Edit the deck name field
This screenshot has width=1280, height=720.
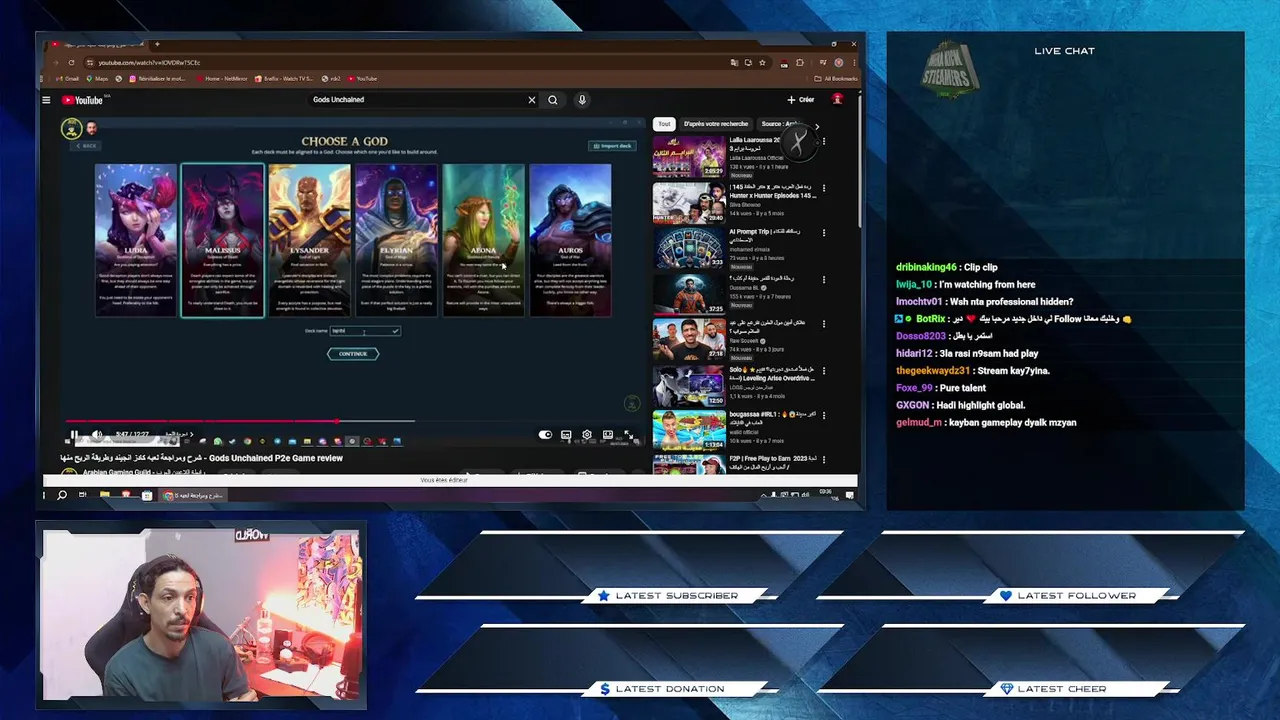pyautogui.click(x=365, y=331)
